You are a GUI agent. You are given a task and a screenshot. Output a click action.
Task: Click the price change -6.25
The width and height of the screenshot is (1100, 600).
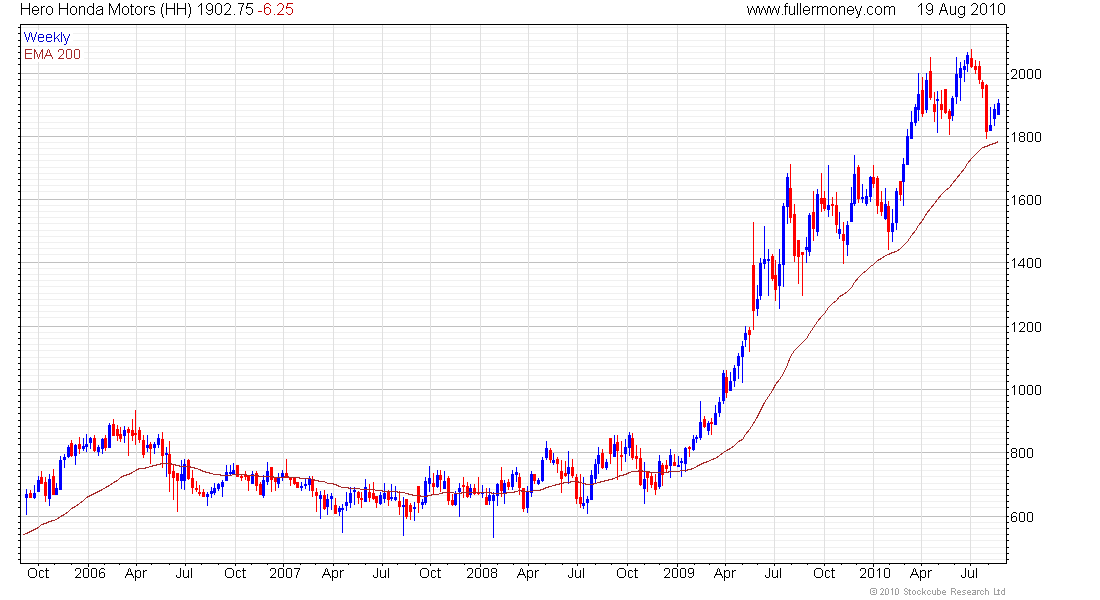pos(276,10)
